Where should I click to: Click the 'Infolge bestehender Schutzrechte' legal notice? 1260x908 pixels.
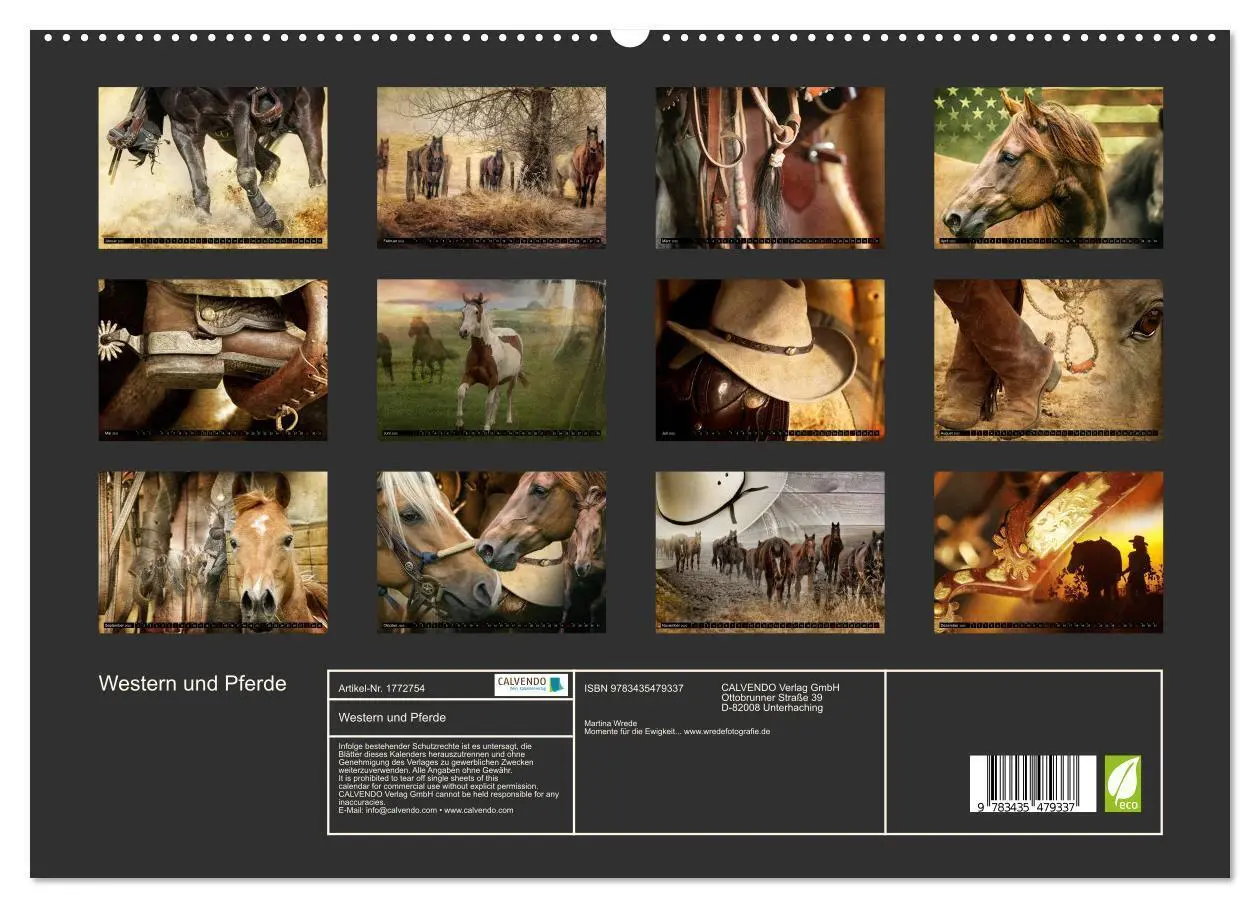click(x=435, y=758)
